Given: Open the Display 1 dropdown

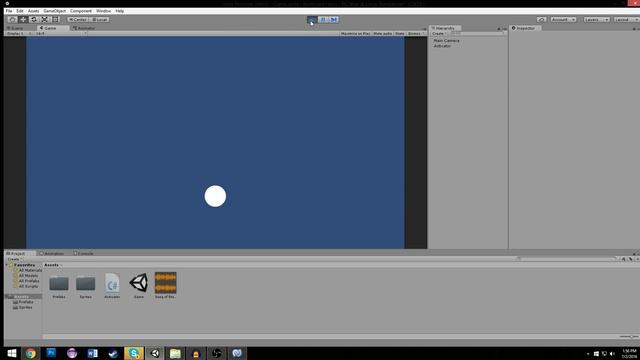Looking at the screenshot, I should (18, 33).
